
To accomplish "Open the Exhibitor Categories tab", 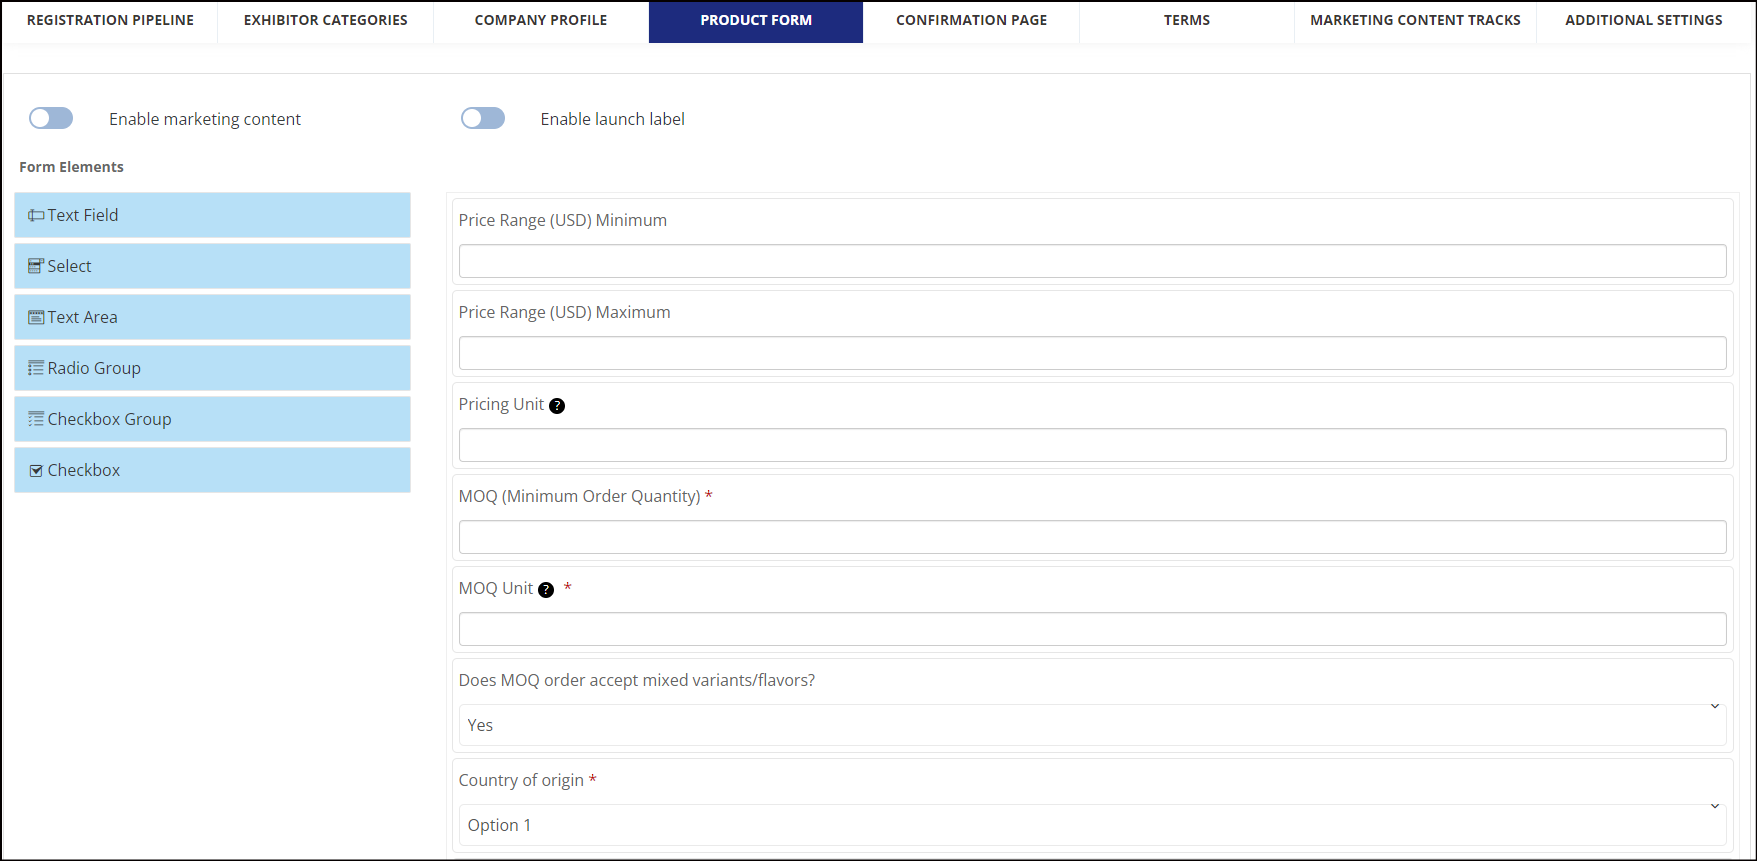I will pos(326,21).
